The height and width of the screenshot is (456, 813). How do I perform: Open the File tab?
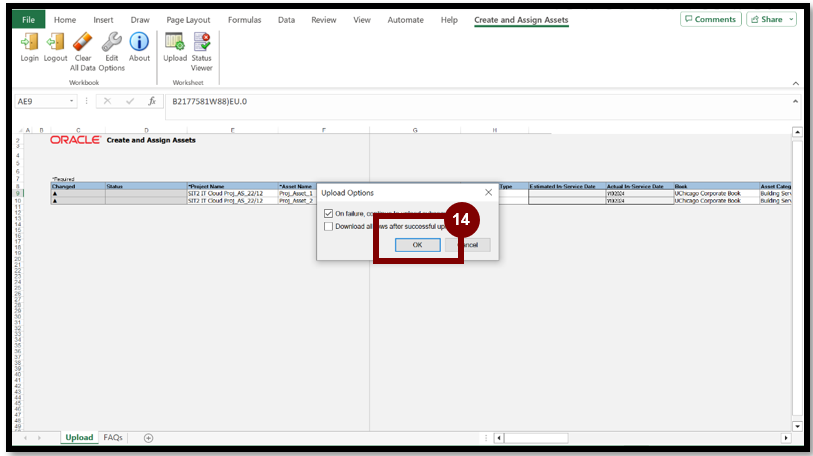29,20
